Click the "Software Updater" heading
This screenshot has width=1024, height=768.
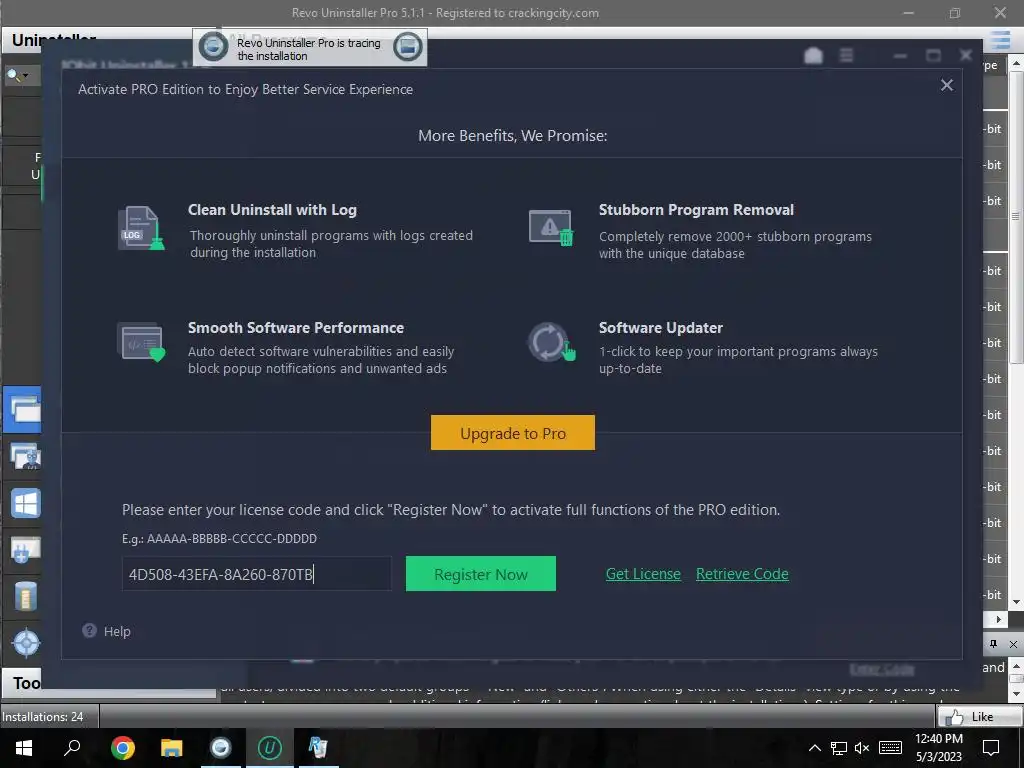[x=661, y=328]
